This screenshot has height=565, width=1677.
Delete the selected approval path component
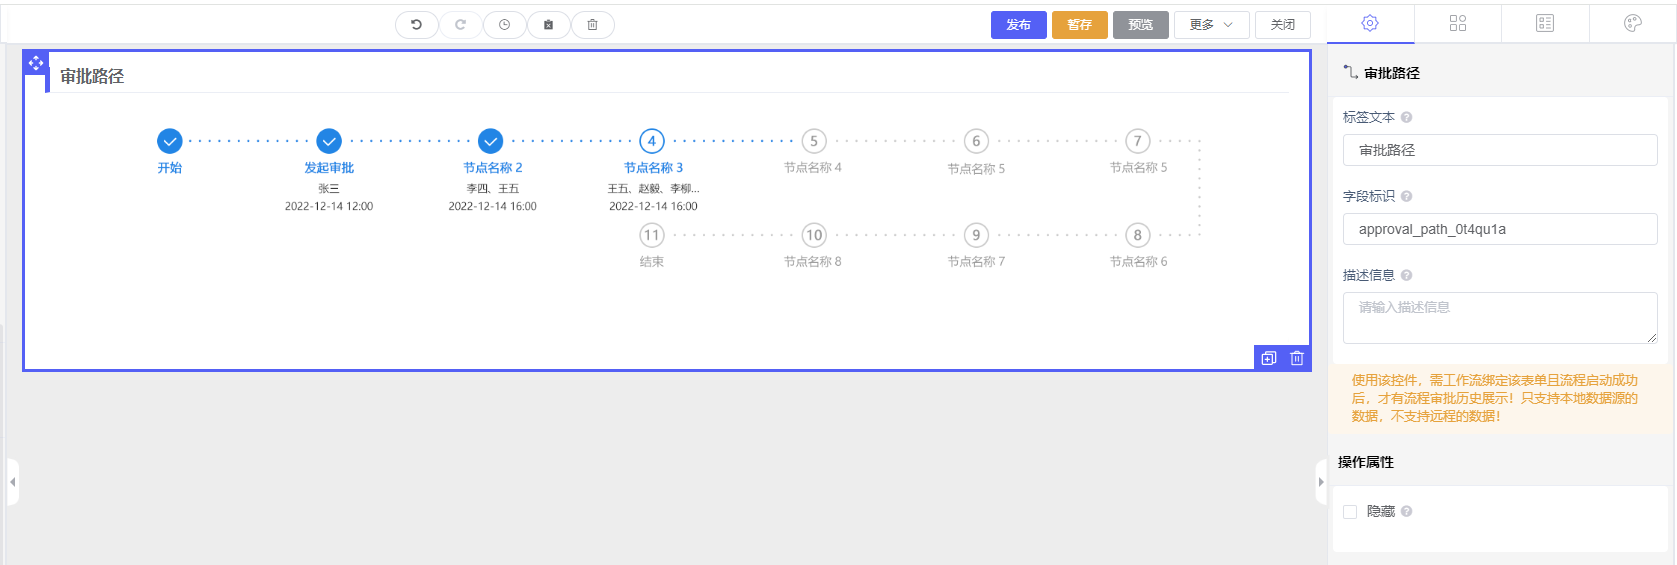click(1297, 358)
